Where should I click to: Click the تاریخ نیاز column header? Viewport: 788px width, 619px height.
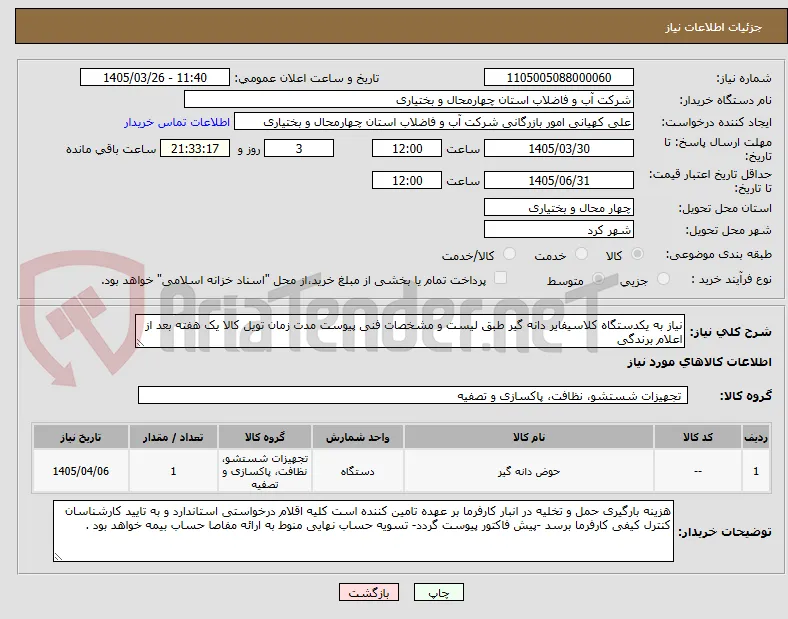coord(81,437)
